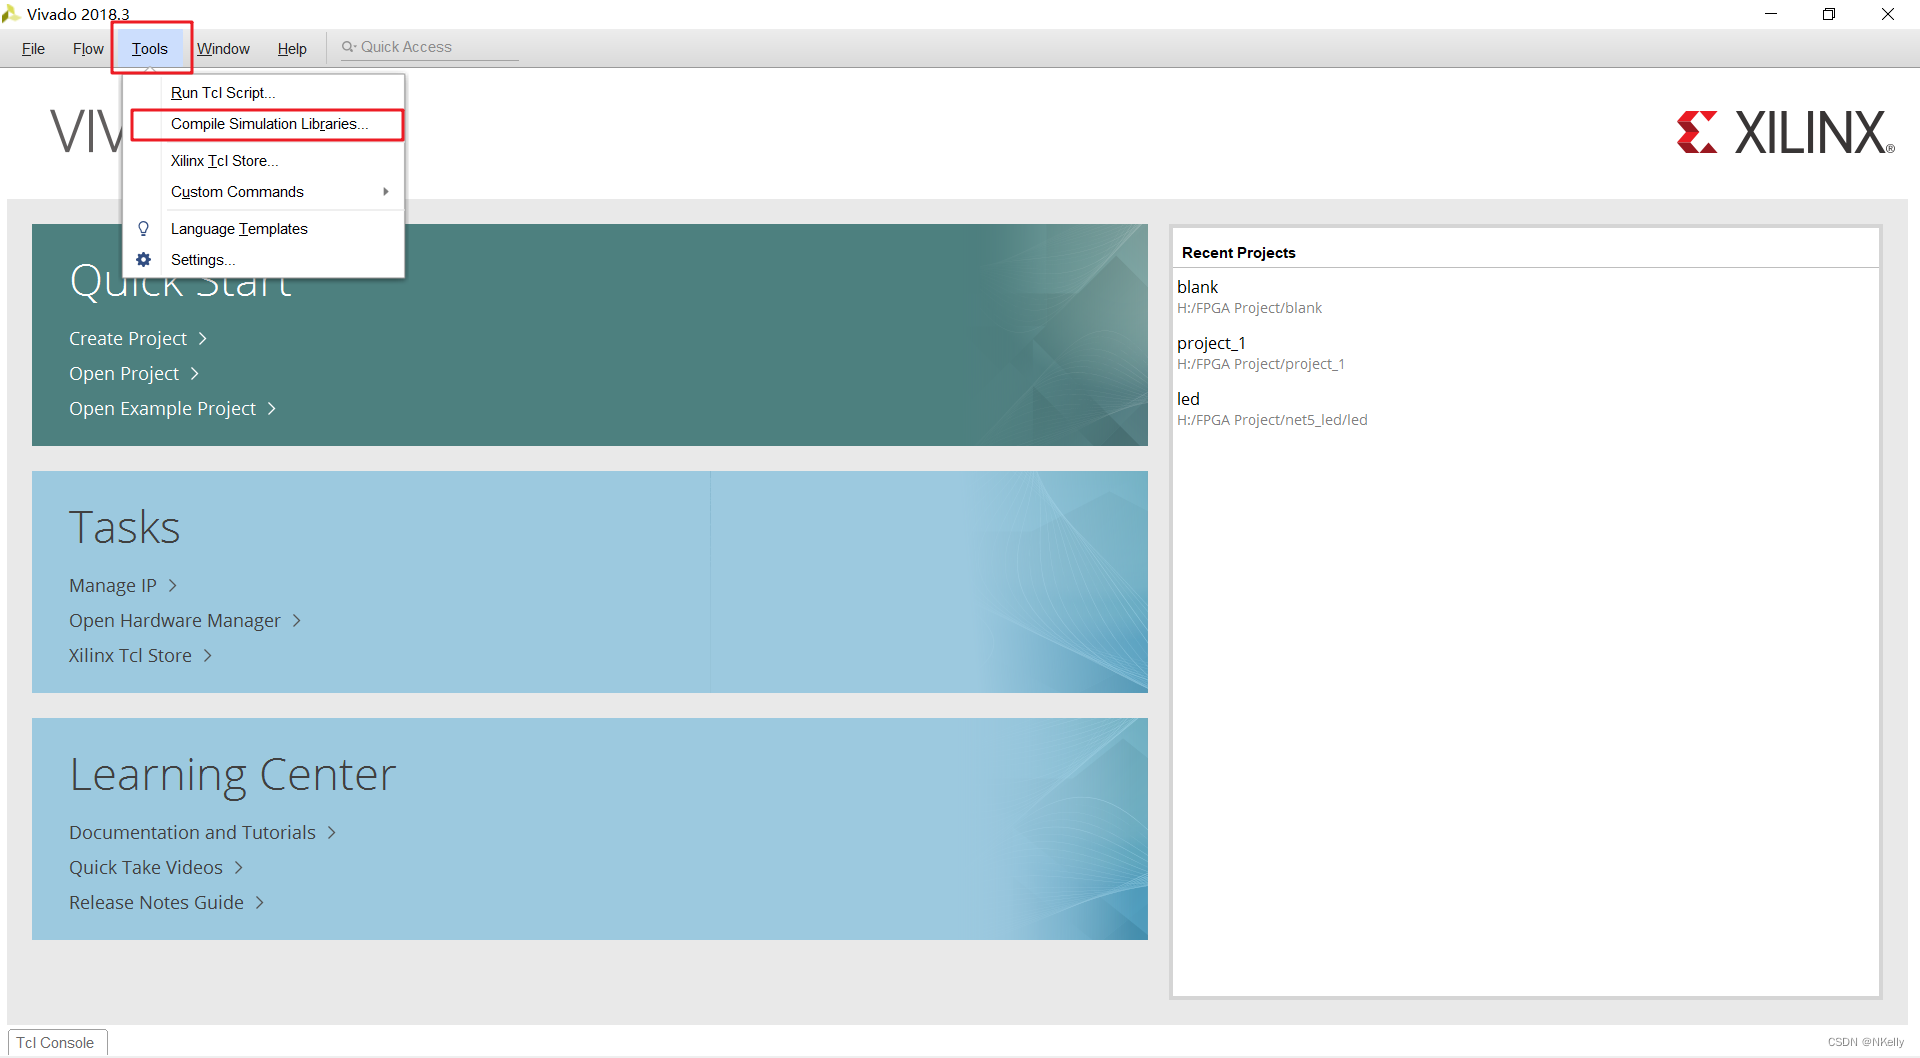
Task: Expand Custom Commands submenu arrow
Action: (x=386, y=192)
